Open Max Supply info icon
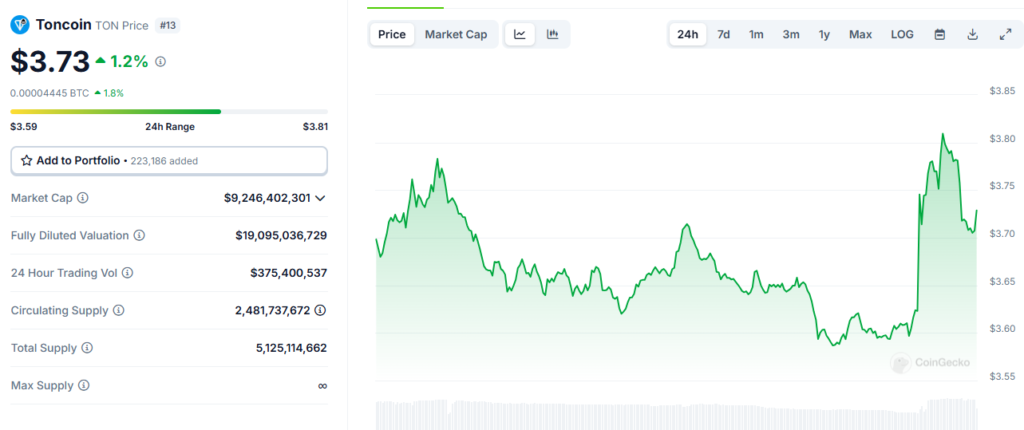 [x=84, y=386]
